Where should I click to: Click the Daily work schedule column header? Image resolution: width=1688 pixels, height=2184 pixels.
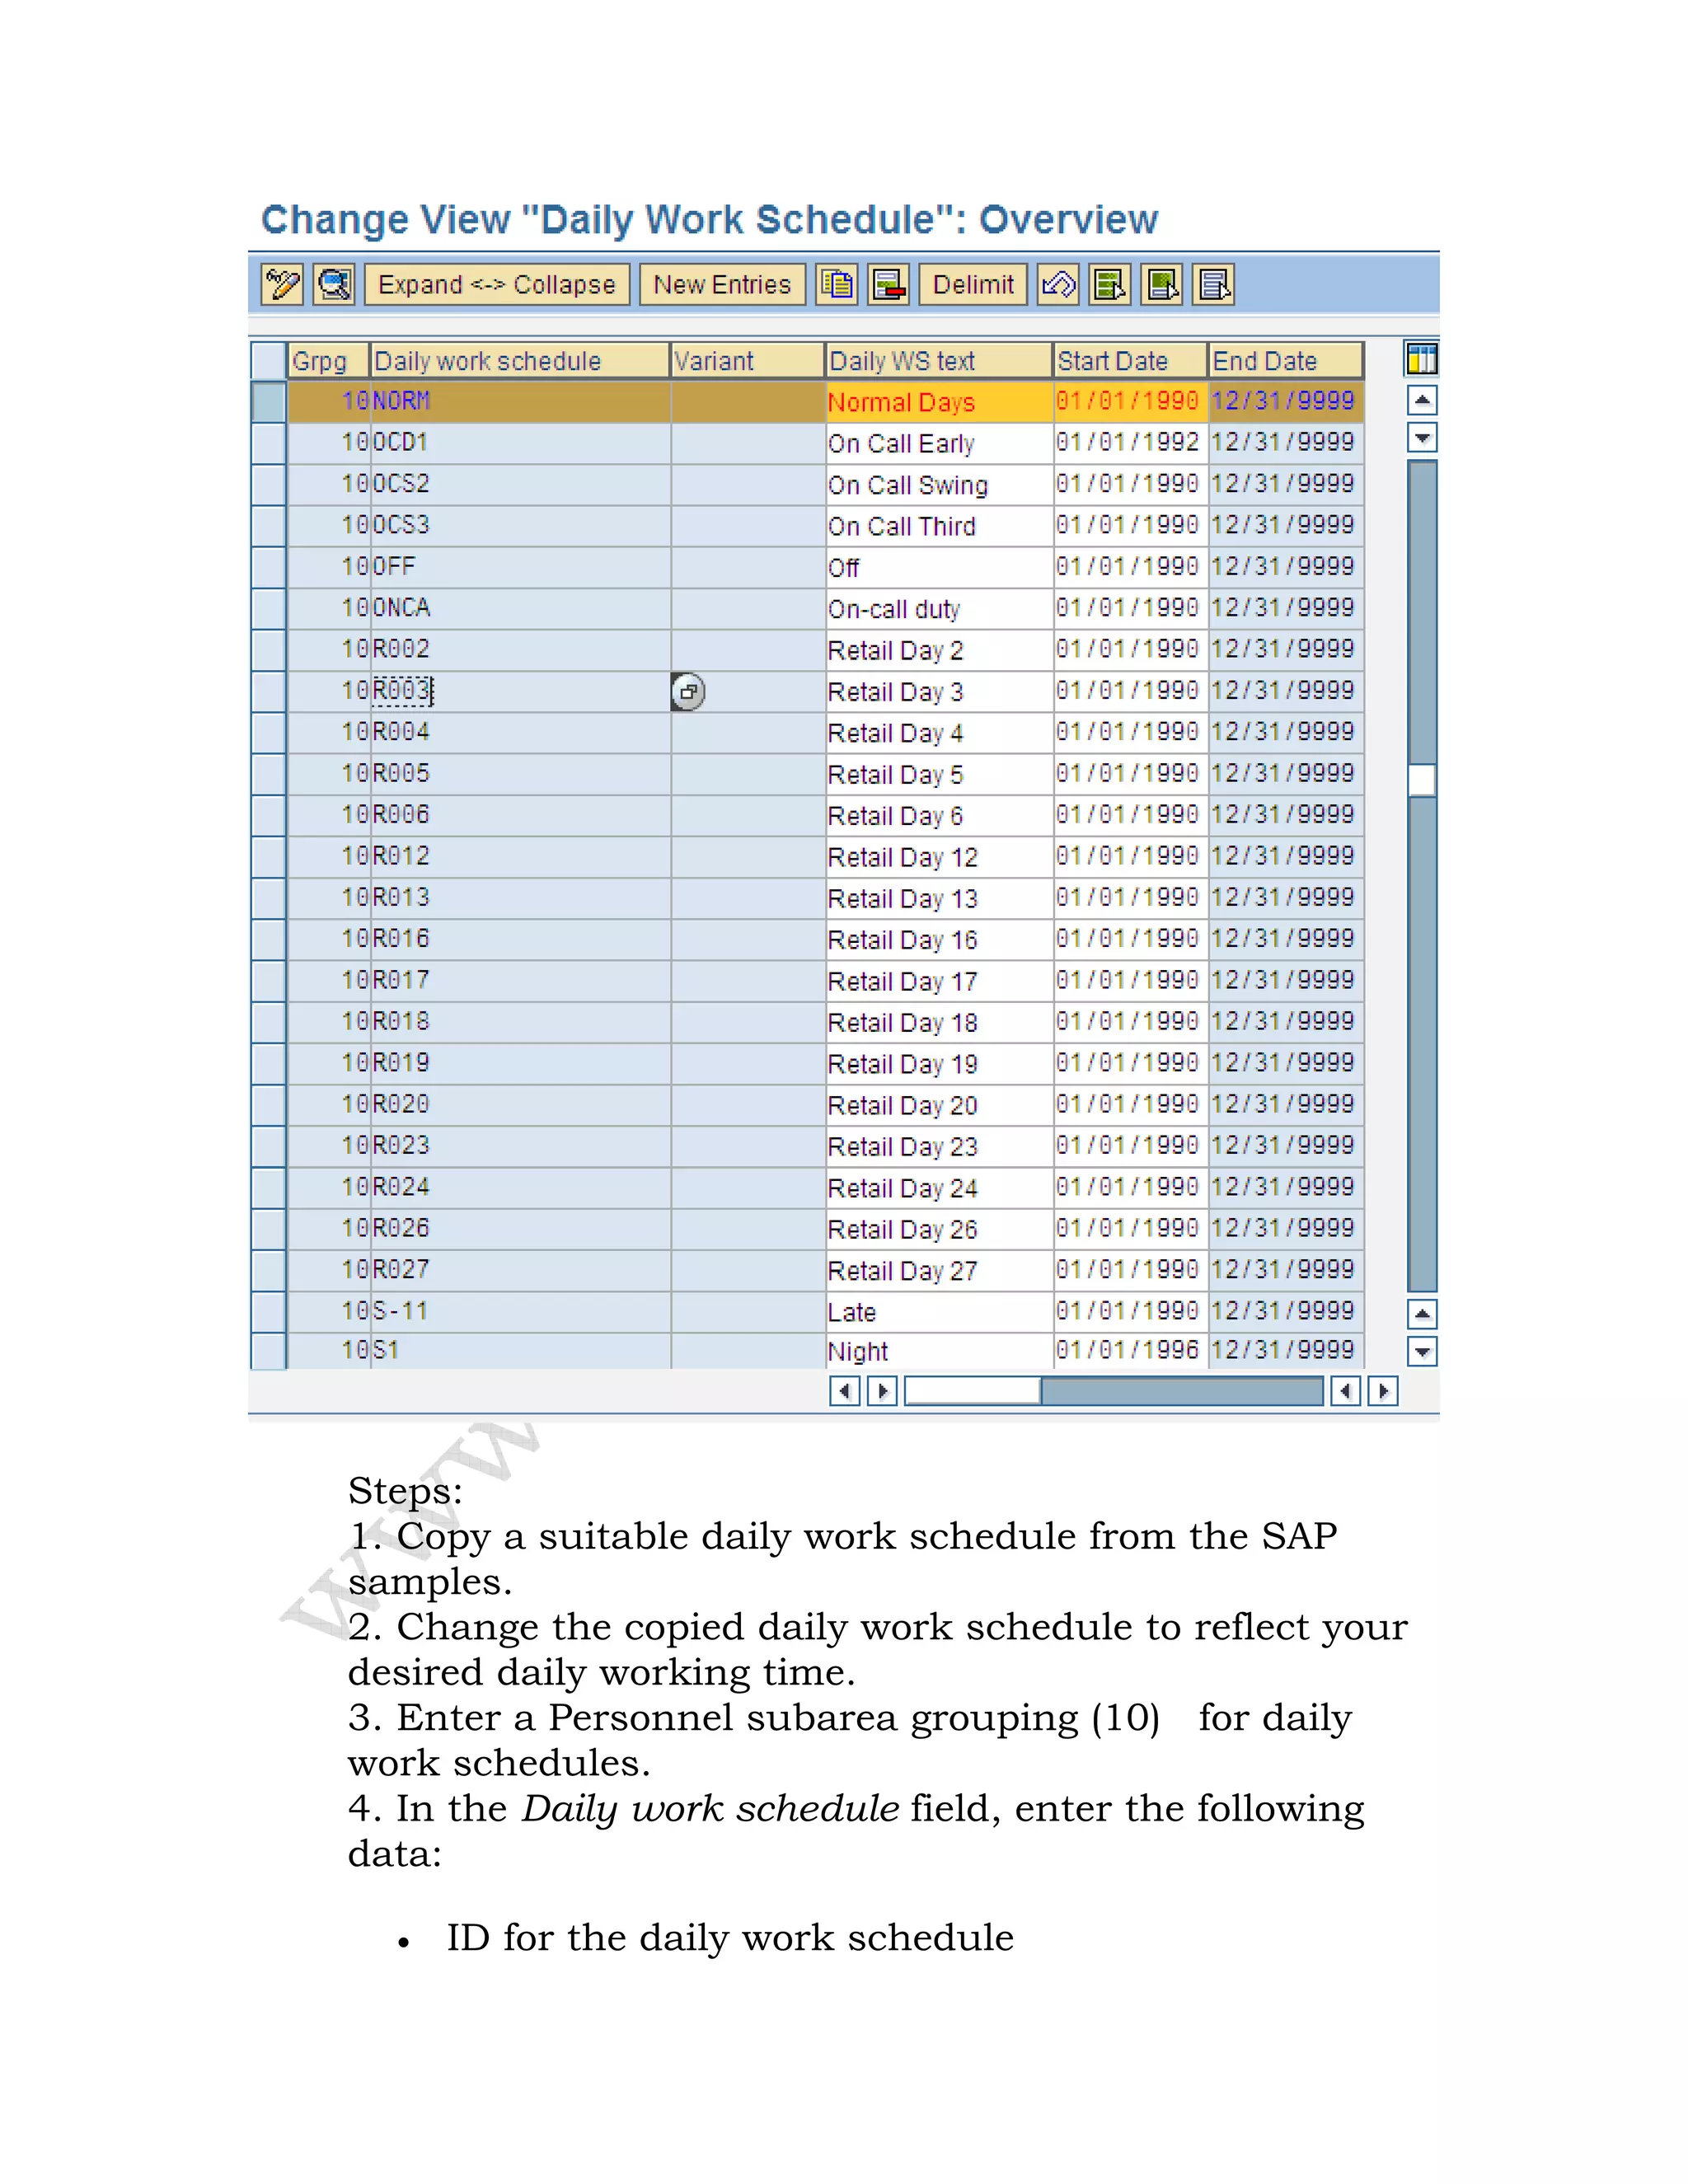pyautogui.click(x=519, y=361)
